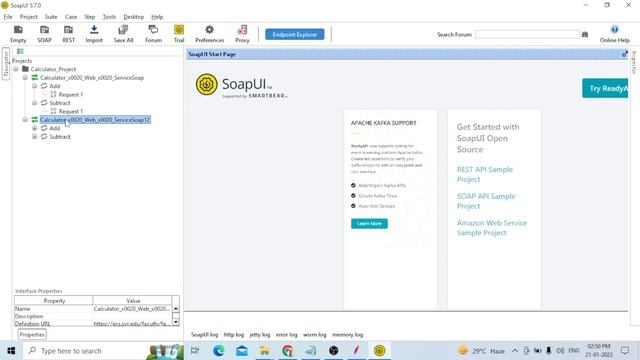
Task: Collapse the ServiceSoap12 interface node
Action: point(25,120)
